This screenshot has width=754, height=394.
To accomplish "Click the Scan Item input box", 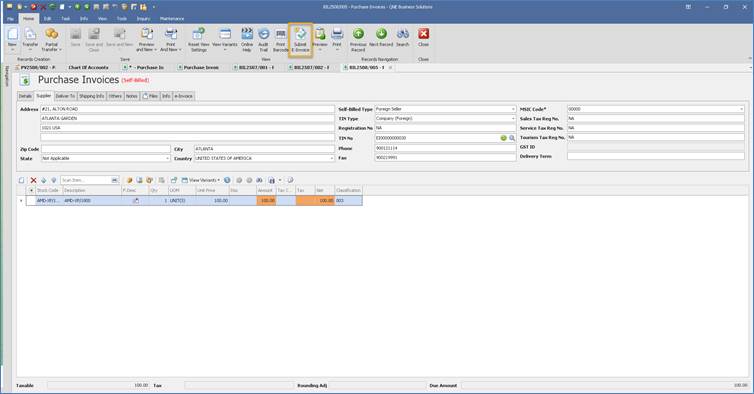I will 86,180.
